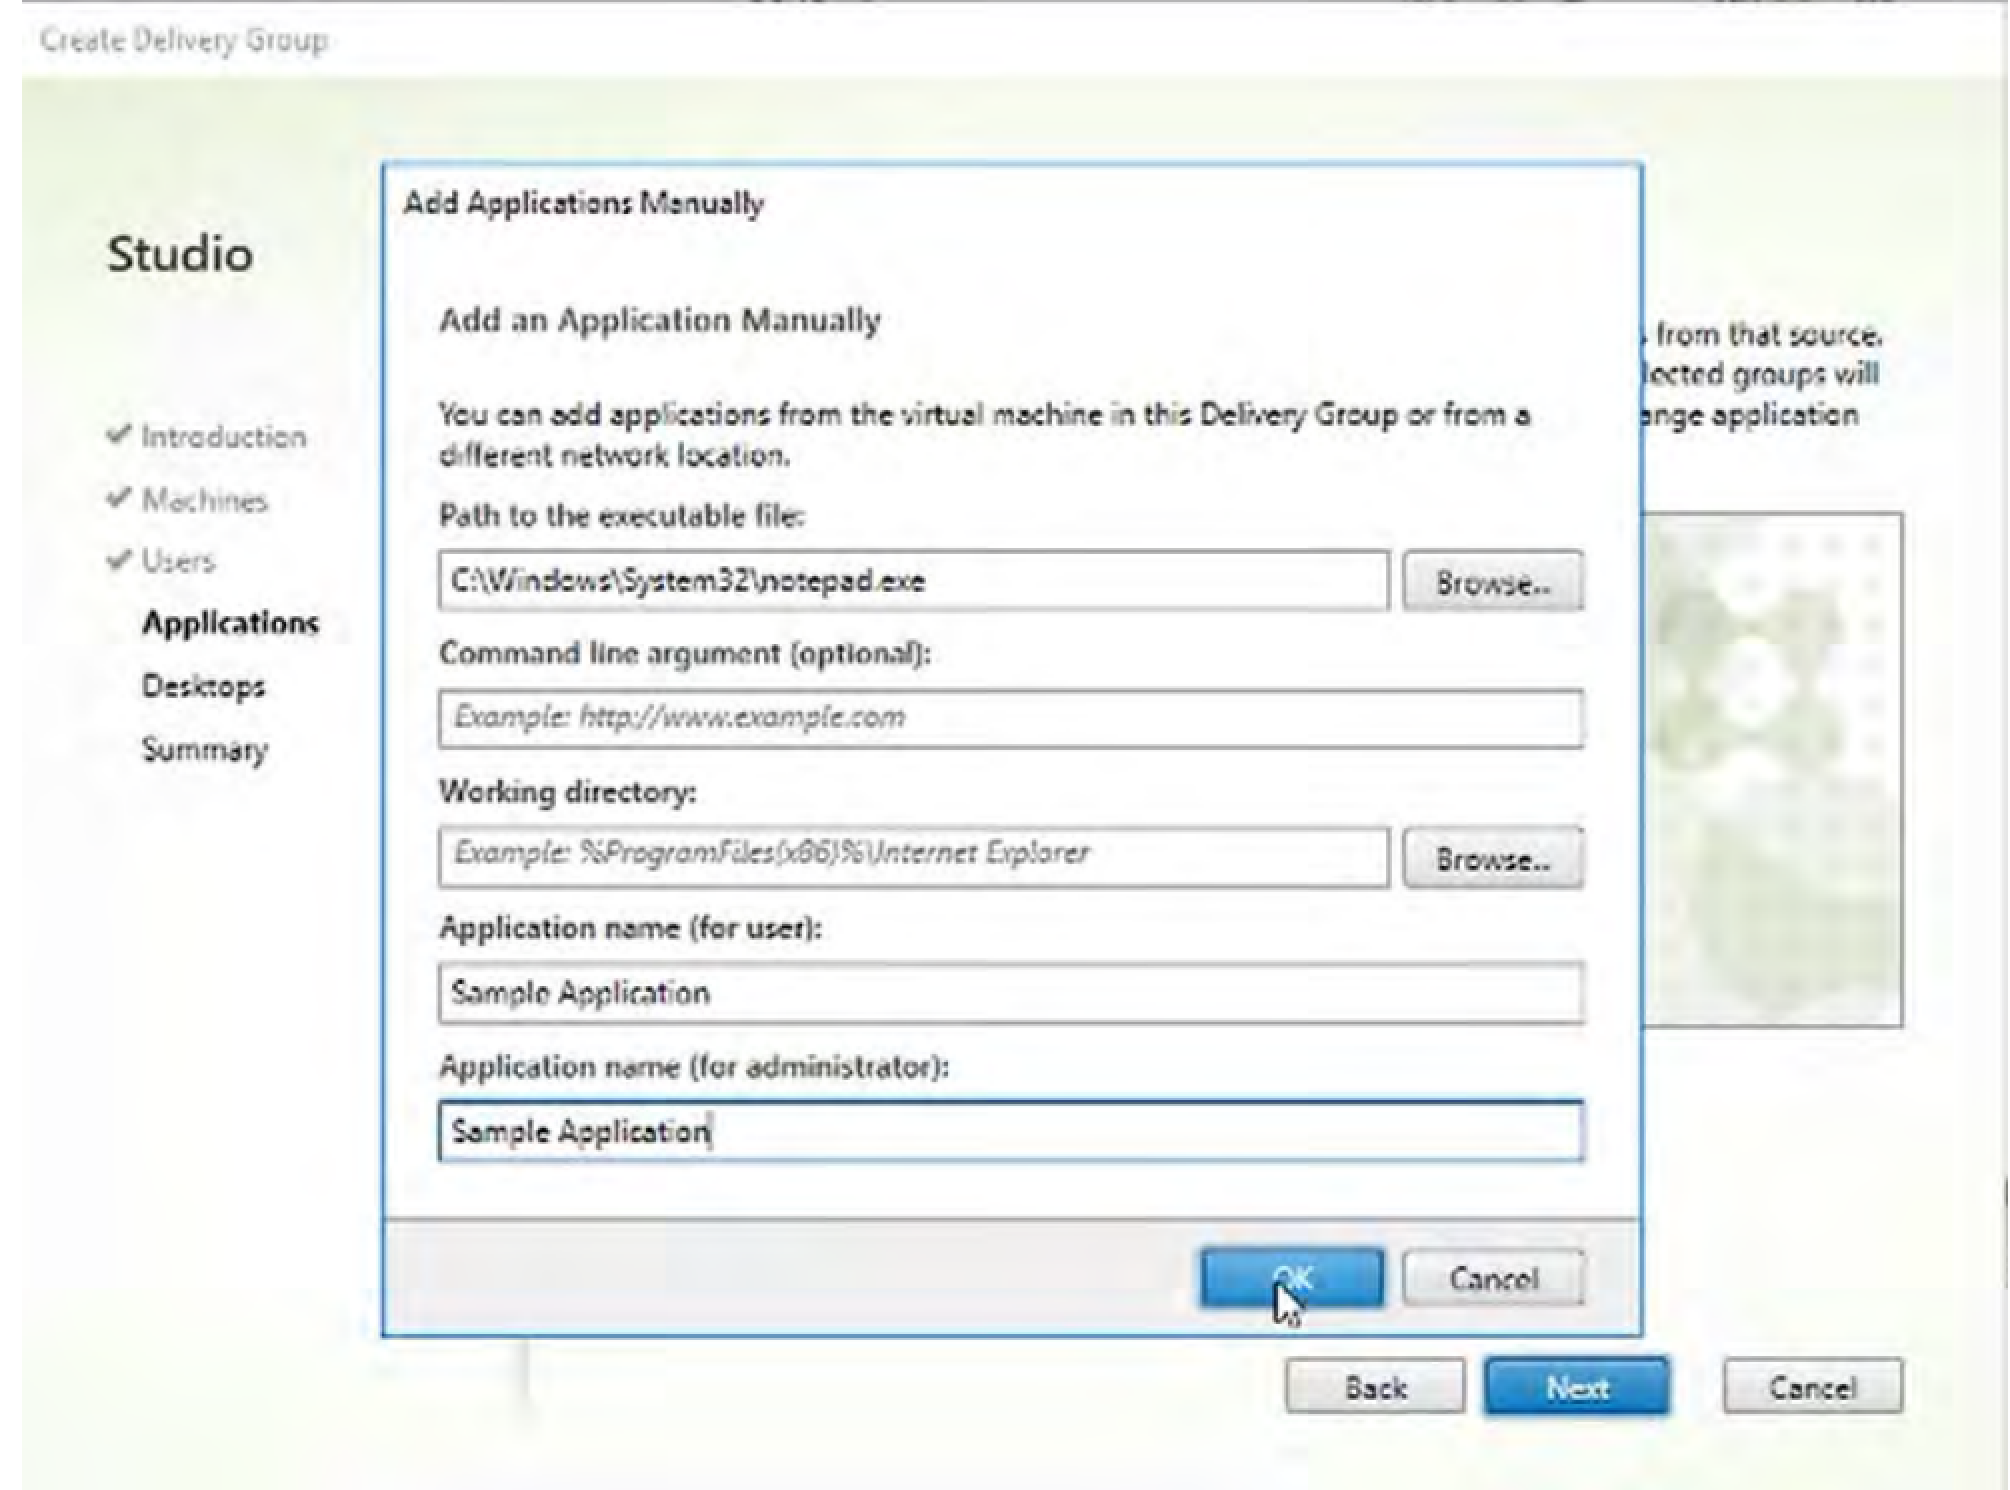This screenshot has height=1490, width=2010.
Task: Click the command line argument field
Action: tap(1010, 715)
